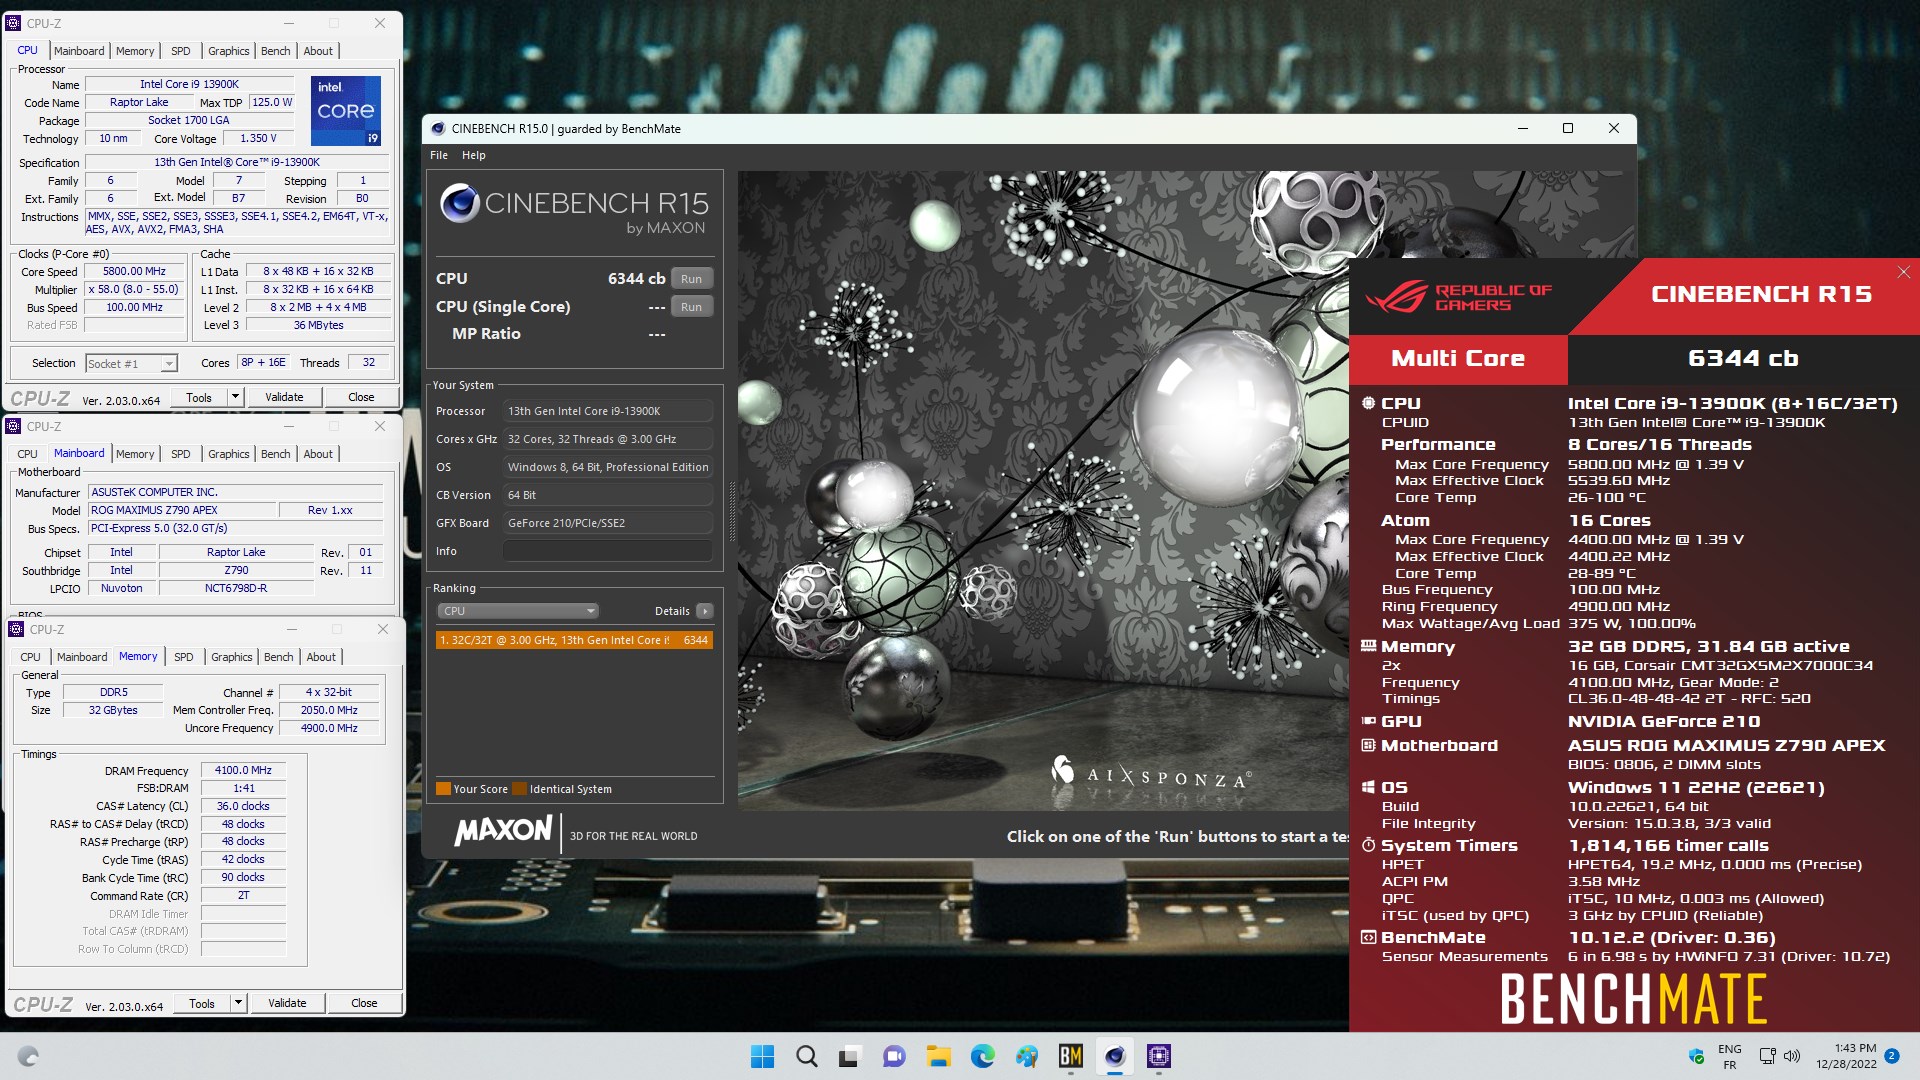Select Mainboard tab in bottom CPU-Z window
This screenshot has width=1920, height=1080.
click(82, 657)
